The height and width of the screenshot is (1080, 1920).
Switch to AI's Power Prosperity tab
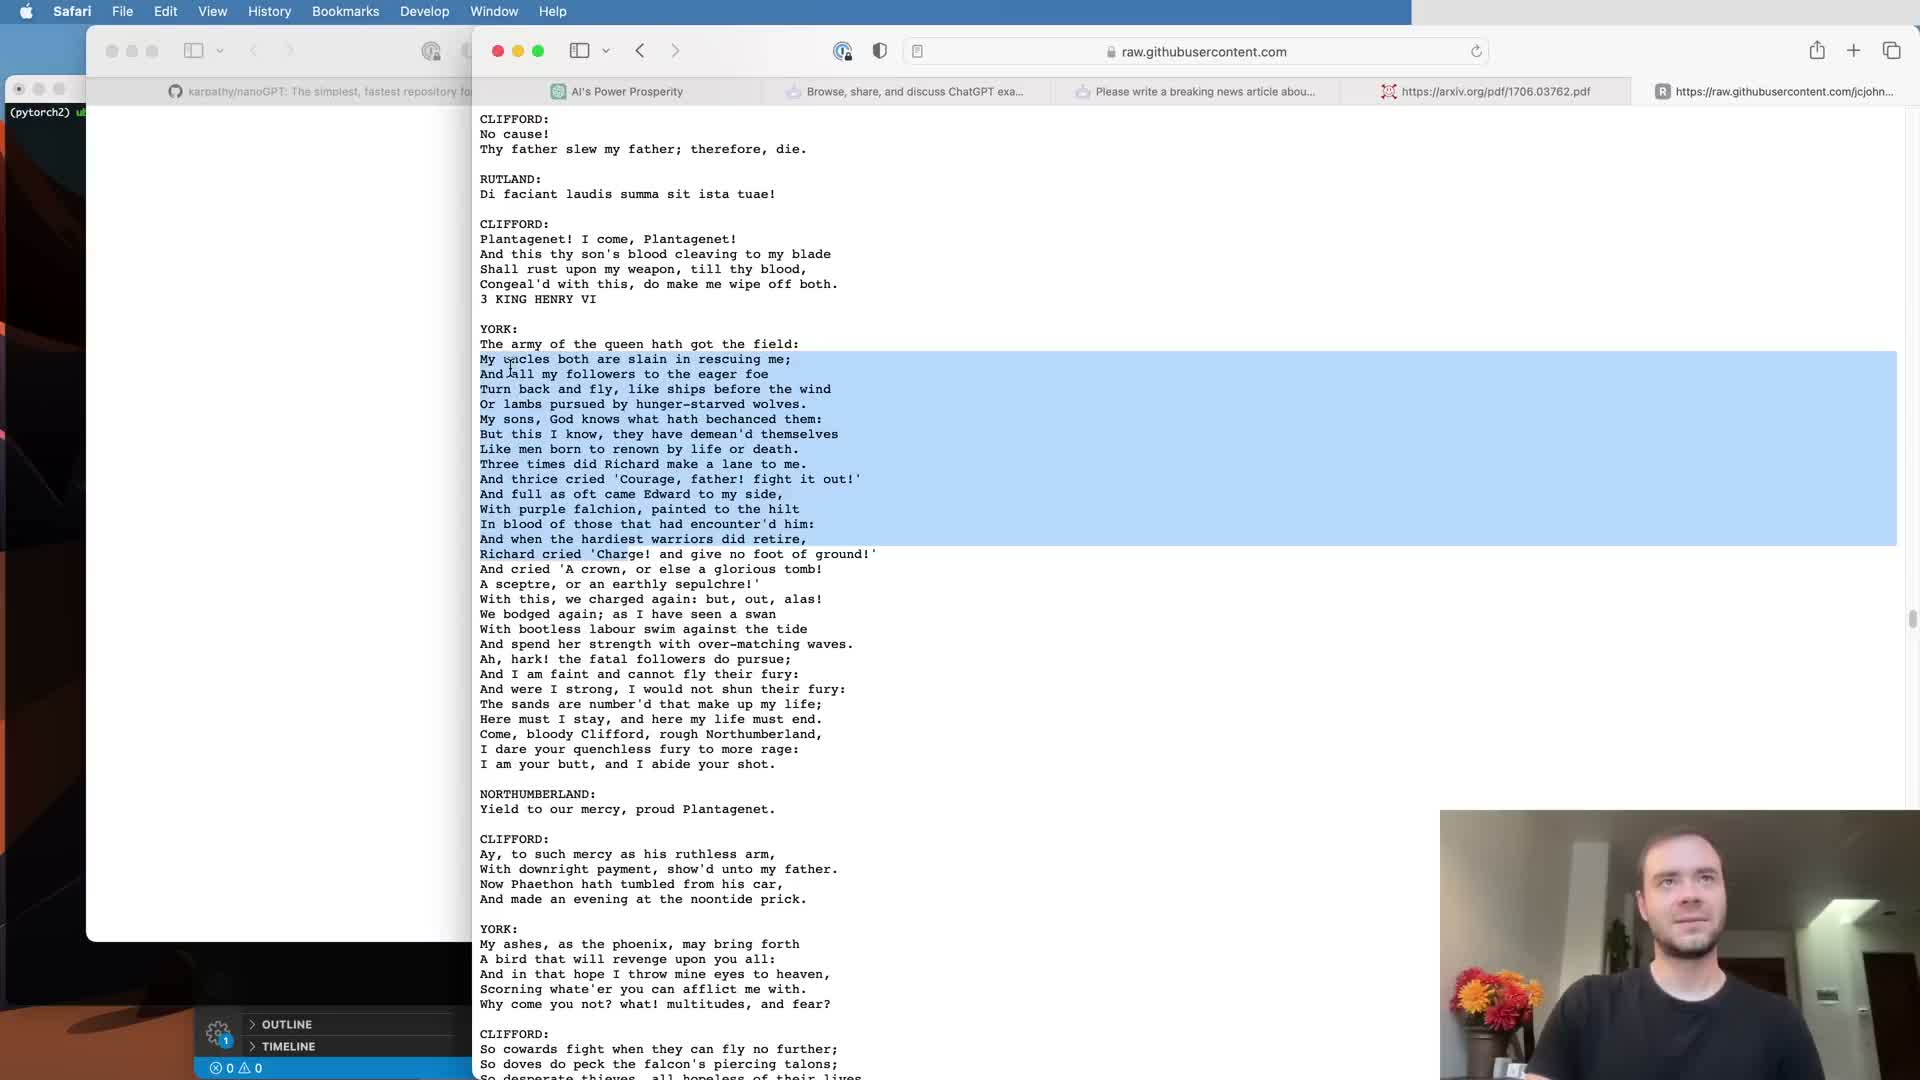coord(617,91)
